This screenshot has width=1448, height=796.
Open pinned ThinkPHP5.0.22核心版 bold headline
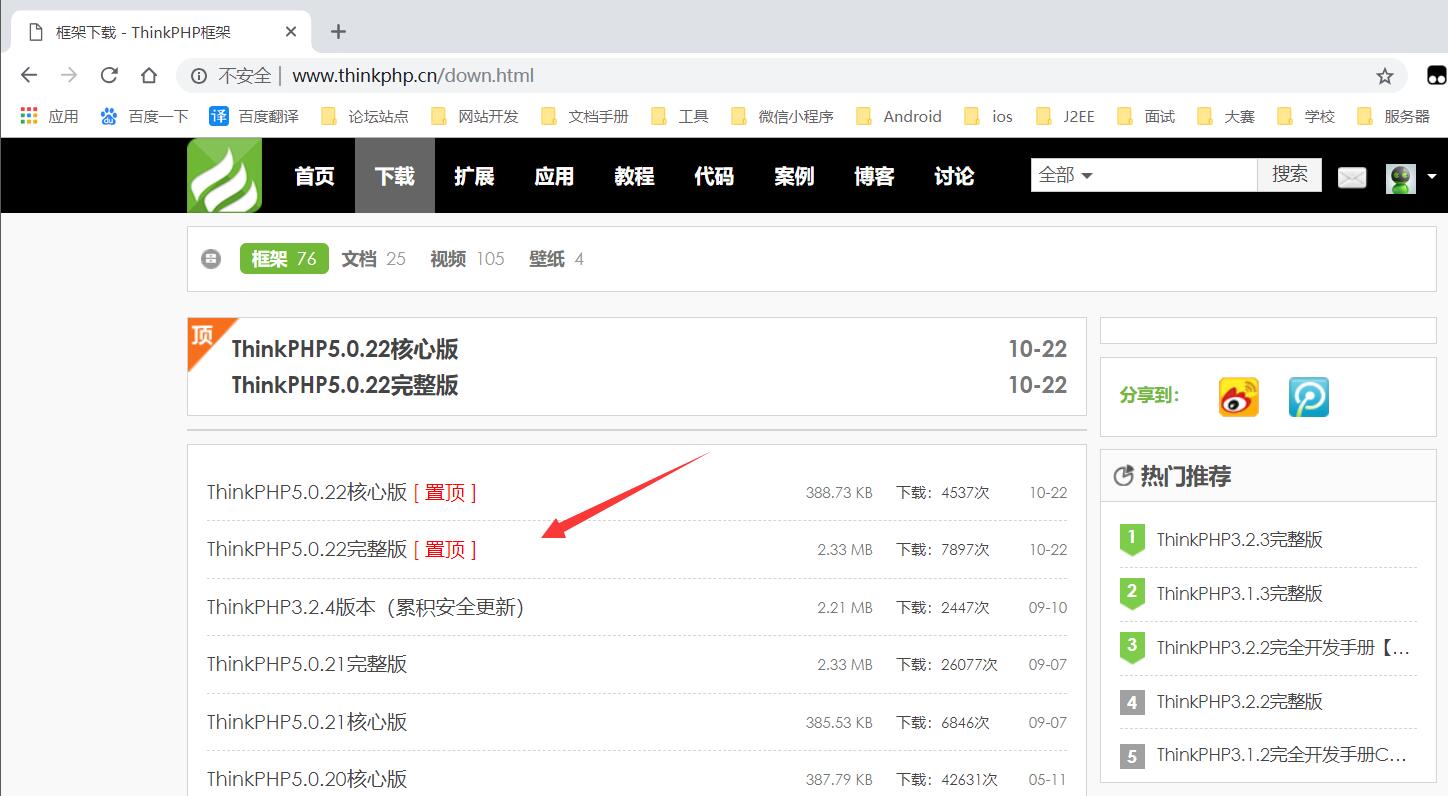click(x=345, y=349)
